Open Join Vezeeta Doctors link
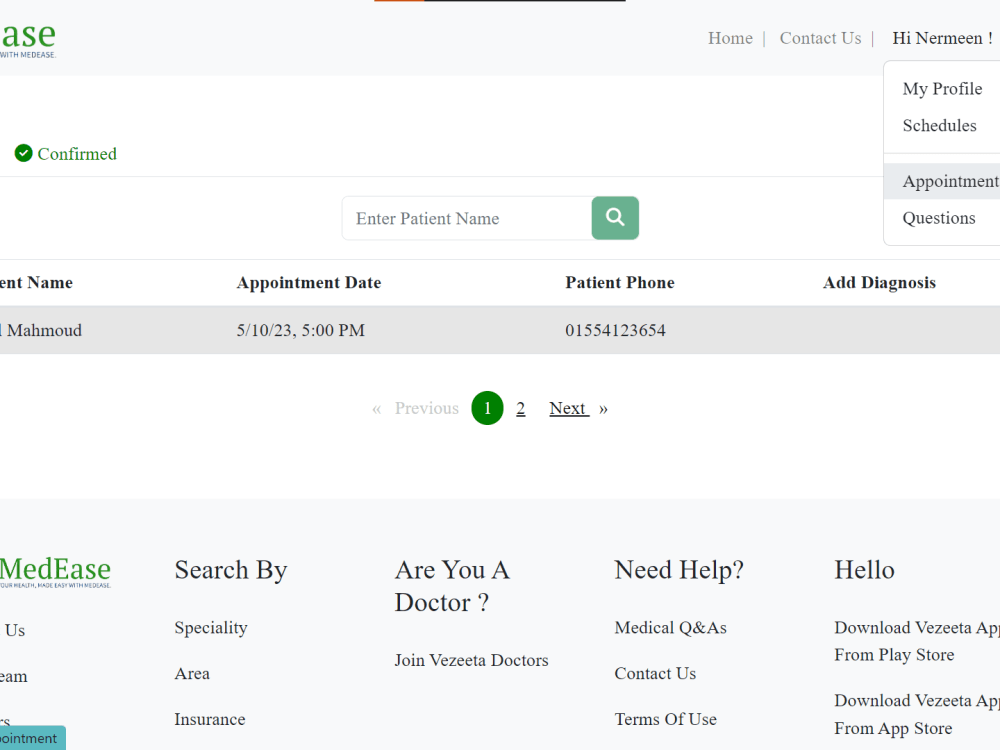 tap(471, 660)
